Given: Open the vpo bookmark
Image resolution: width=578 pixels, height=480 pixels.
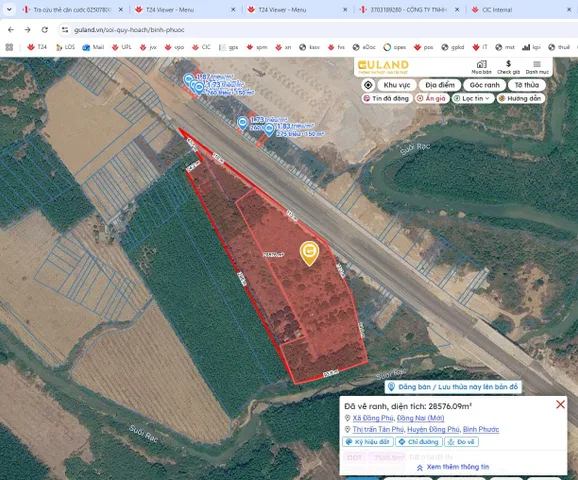Looking at the screenshot, I should coord(174,47).
